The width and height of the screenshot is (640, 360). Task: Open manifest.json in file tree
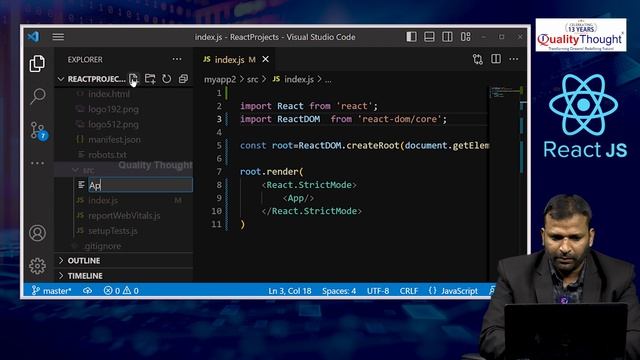(x=114, y=140)
